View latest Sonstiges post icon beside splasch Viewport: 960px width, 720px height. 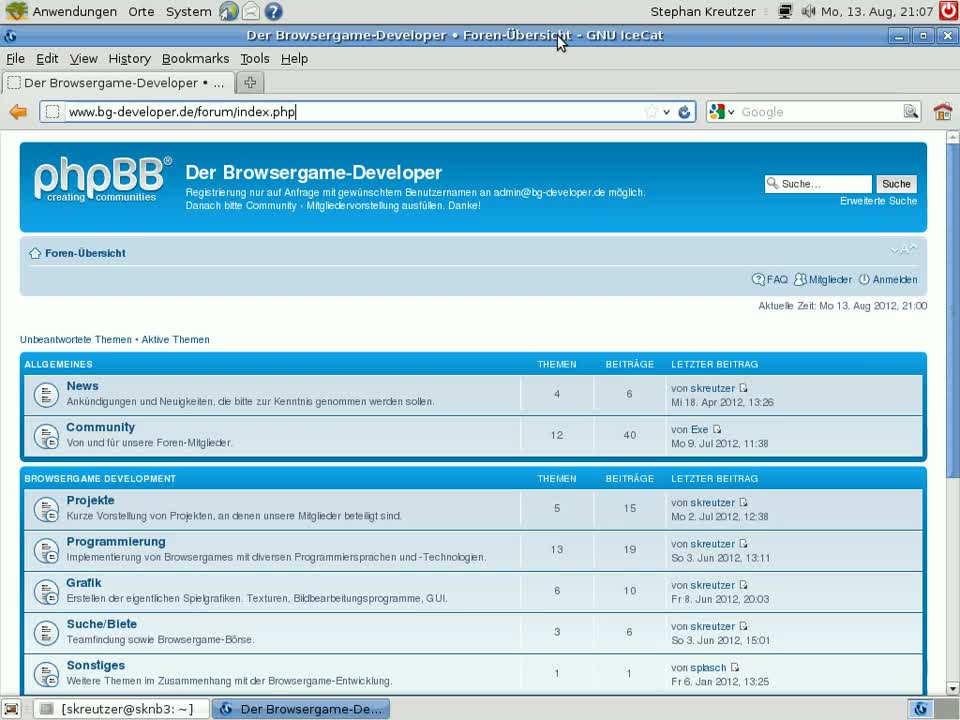(x=735, y=667)
